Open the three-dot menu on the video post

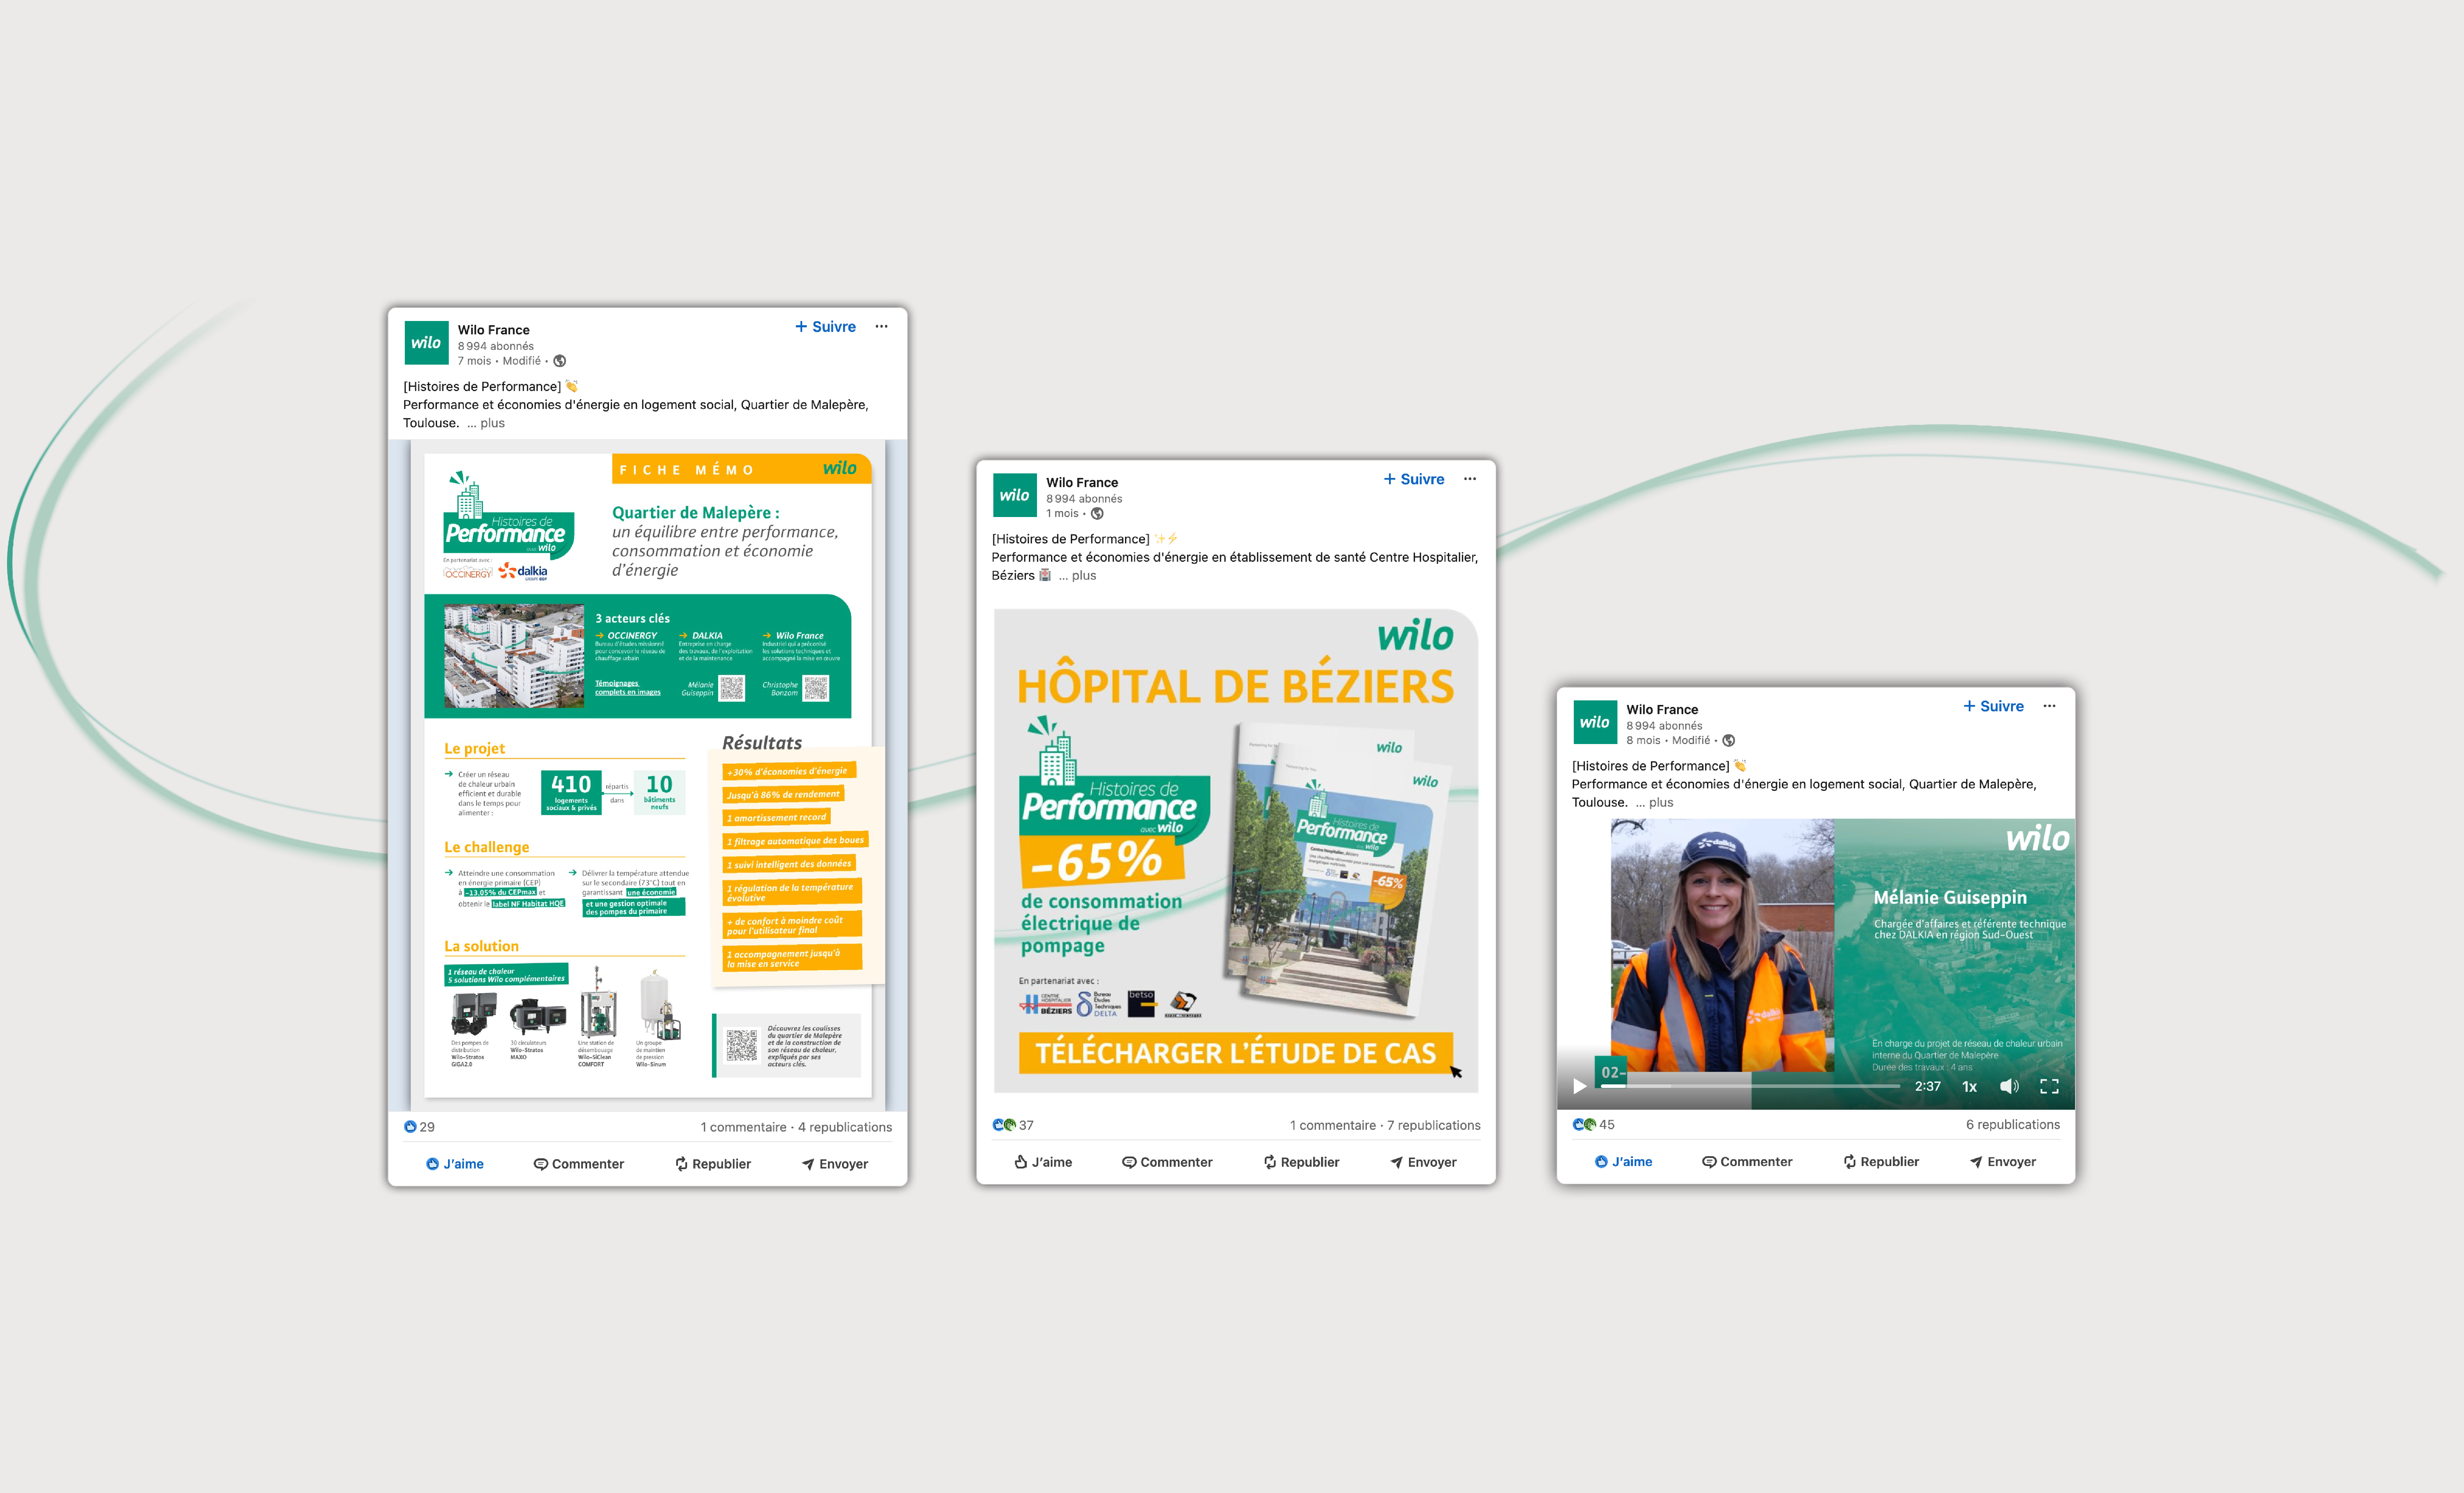tap(2049, 706)
